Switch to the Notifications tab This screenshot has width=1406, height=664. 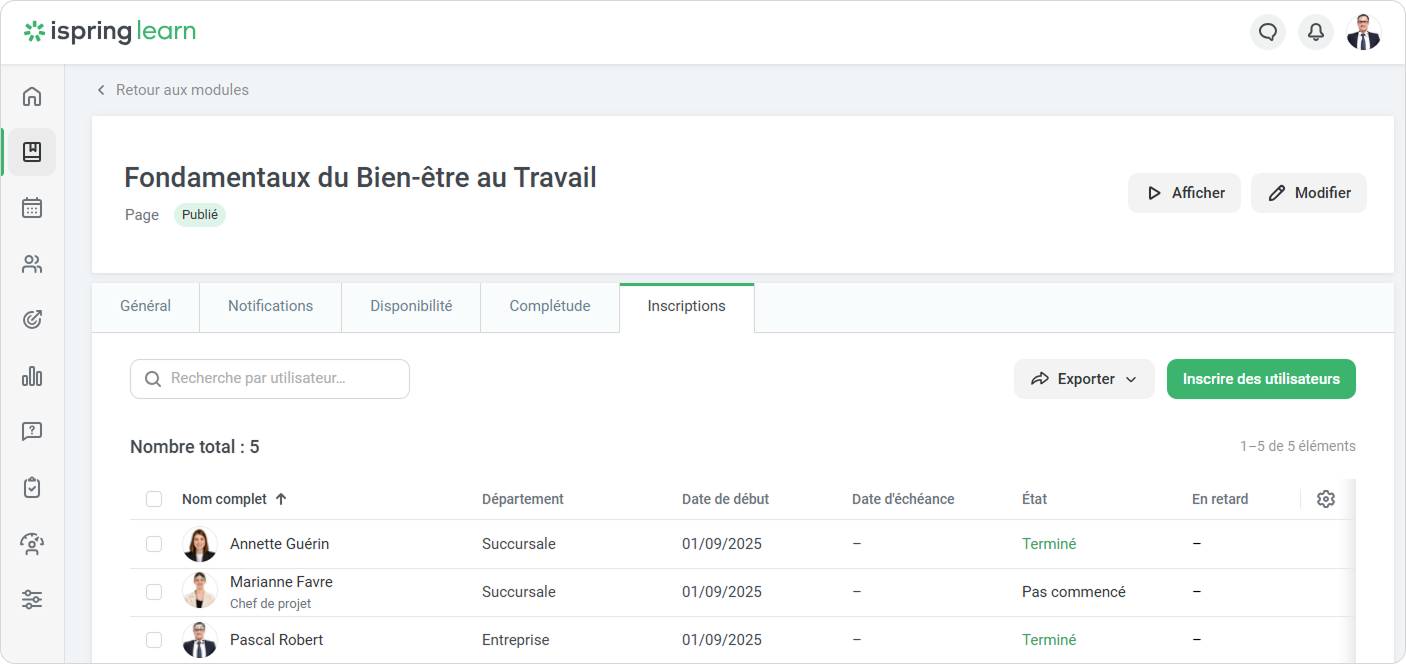coord(270,306)
